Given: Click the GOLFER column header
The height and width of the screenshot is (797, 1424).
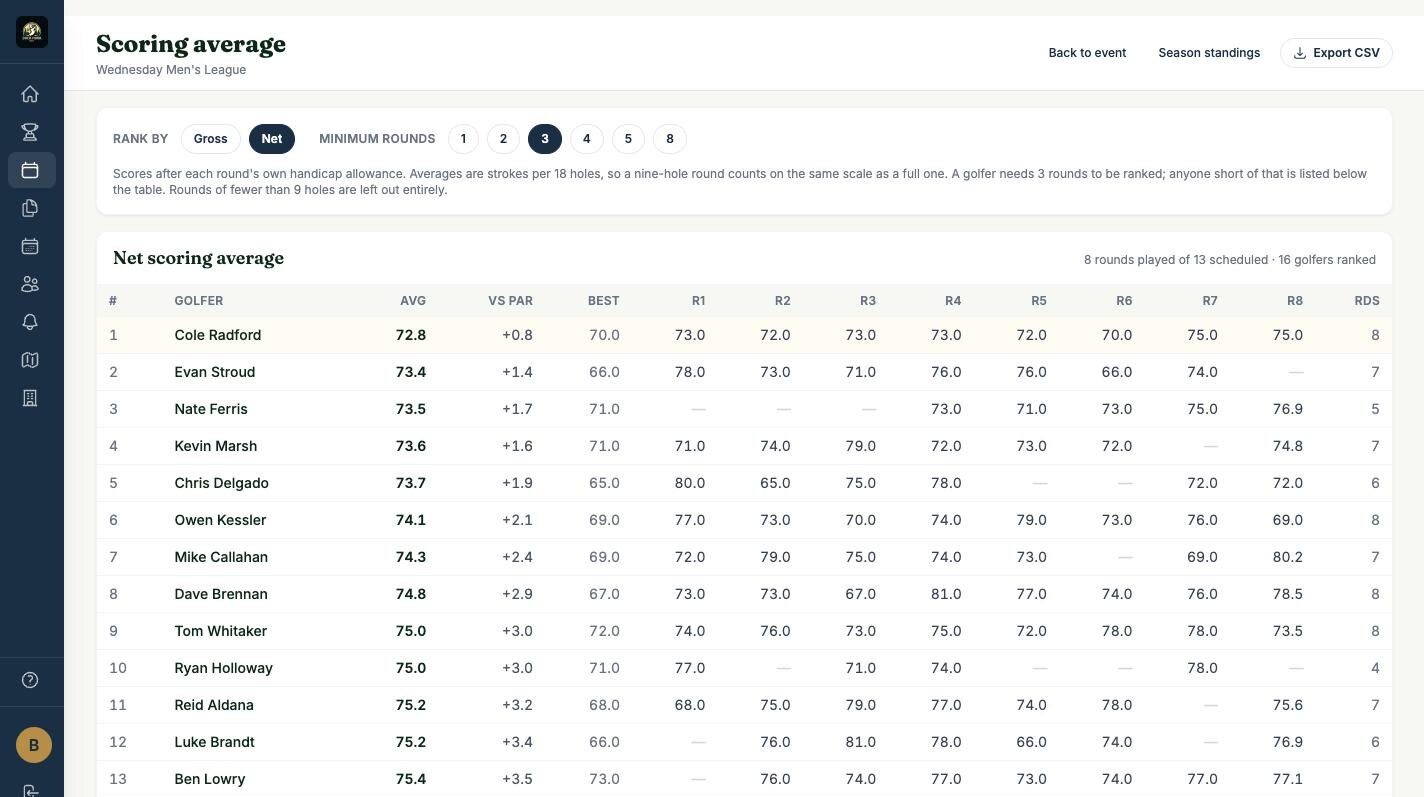Looking at the screenshot, I should coord(198,301).
